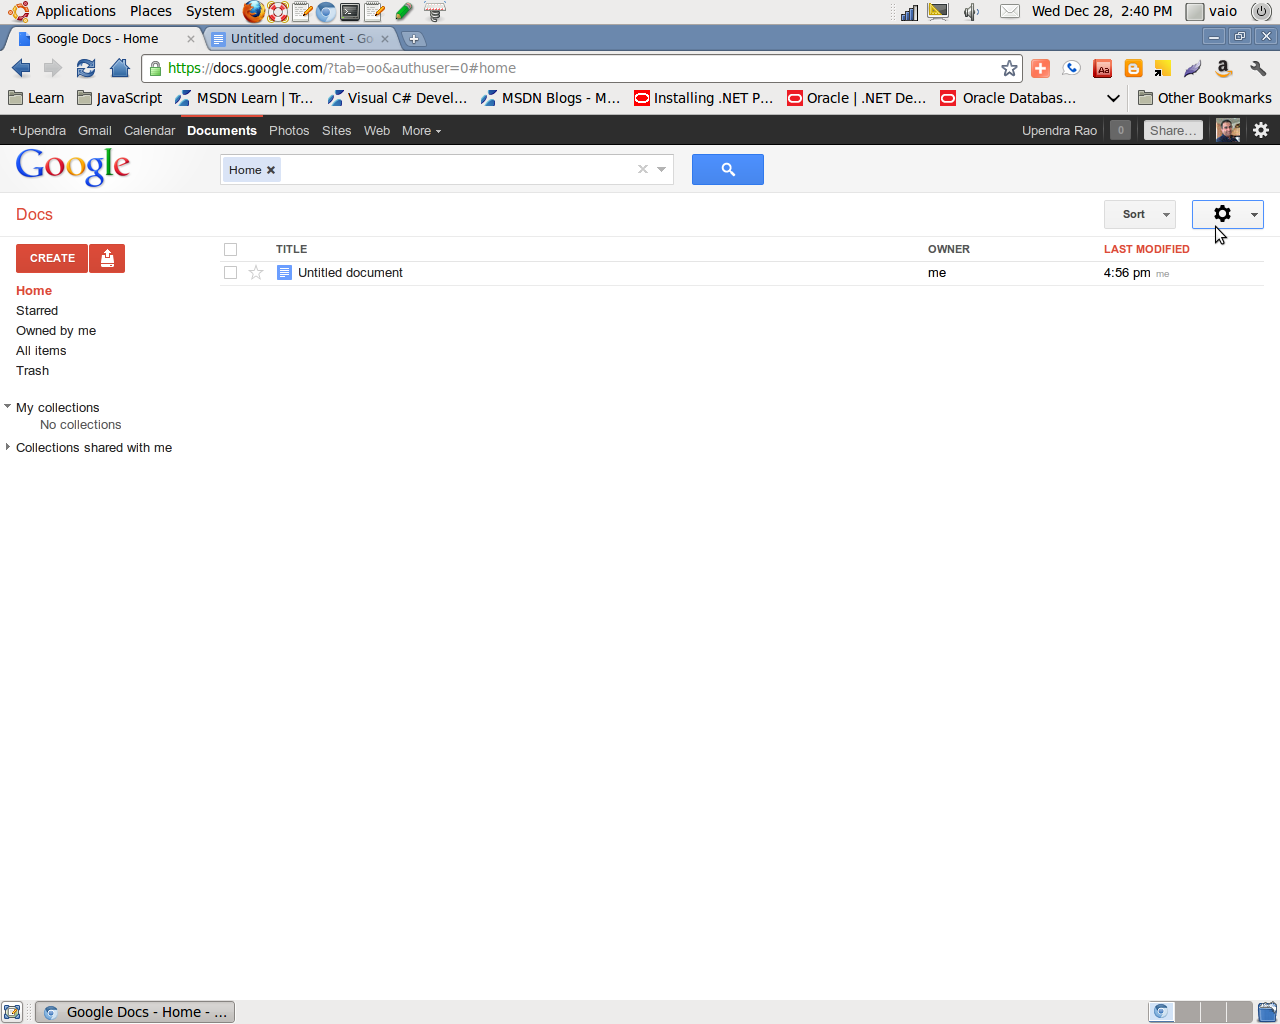The width and height of the screenshot is (1280, 1024).
Task: Switch to Untitled document tab
Action: click(x=301, y=39)
